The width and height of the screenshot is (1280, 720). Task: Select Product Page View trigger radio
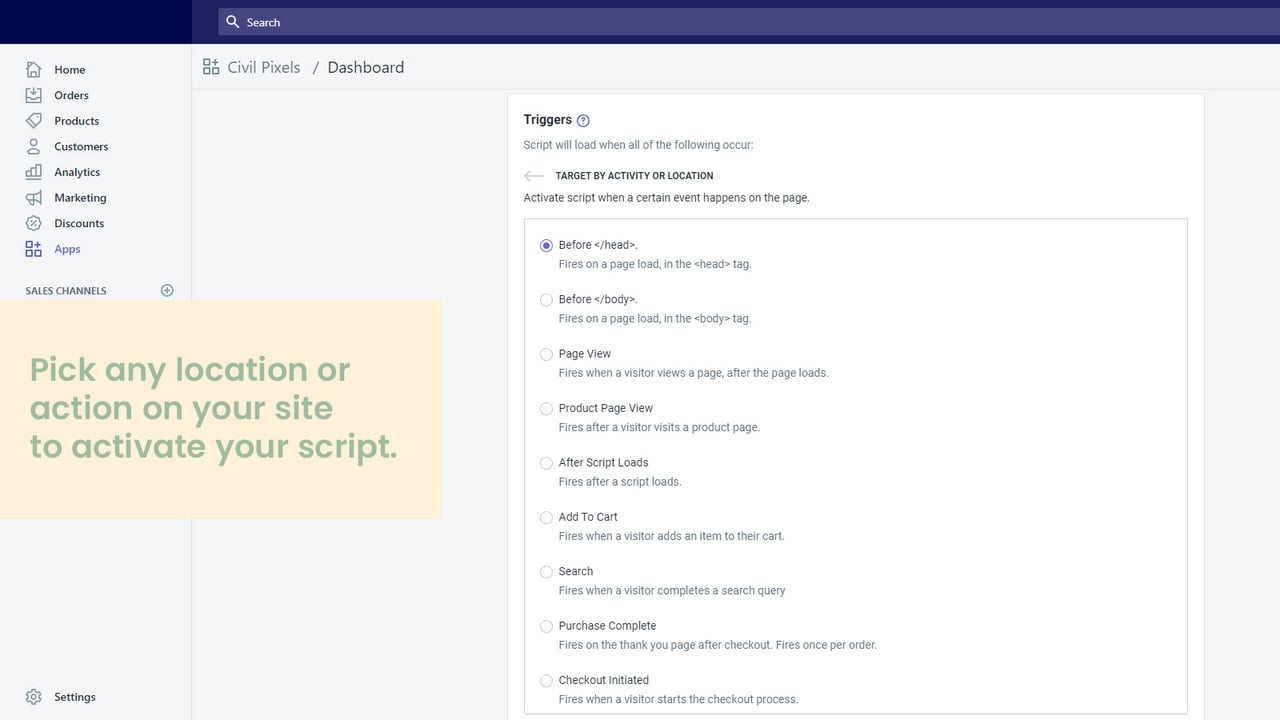click(546, 409)
